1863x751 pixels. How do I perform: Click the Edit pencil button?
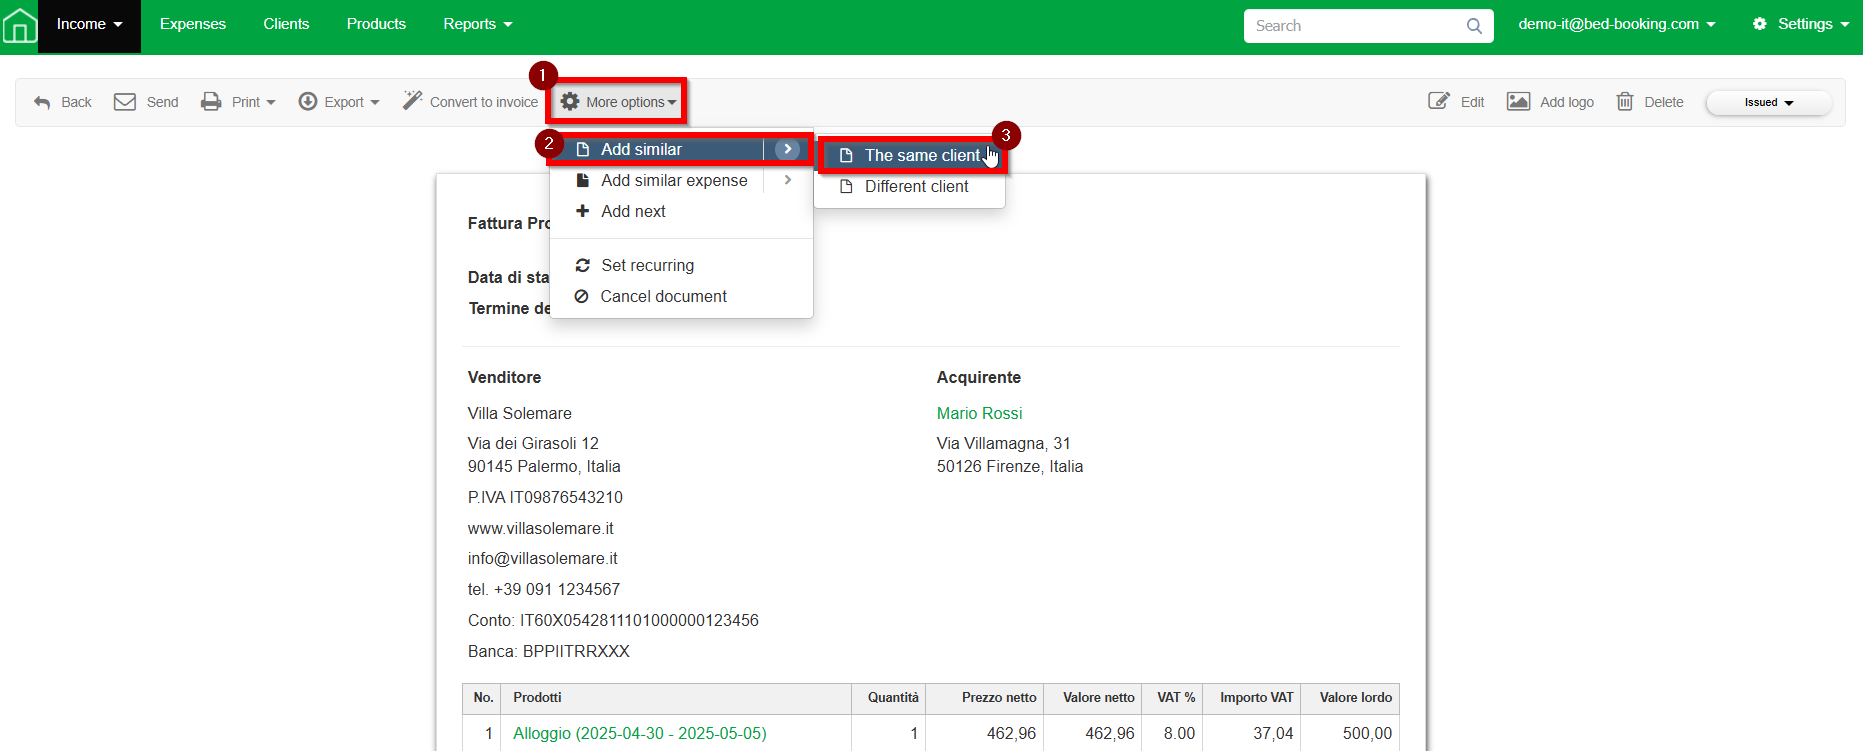pos(1456,102)
